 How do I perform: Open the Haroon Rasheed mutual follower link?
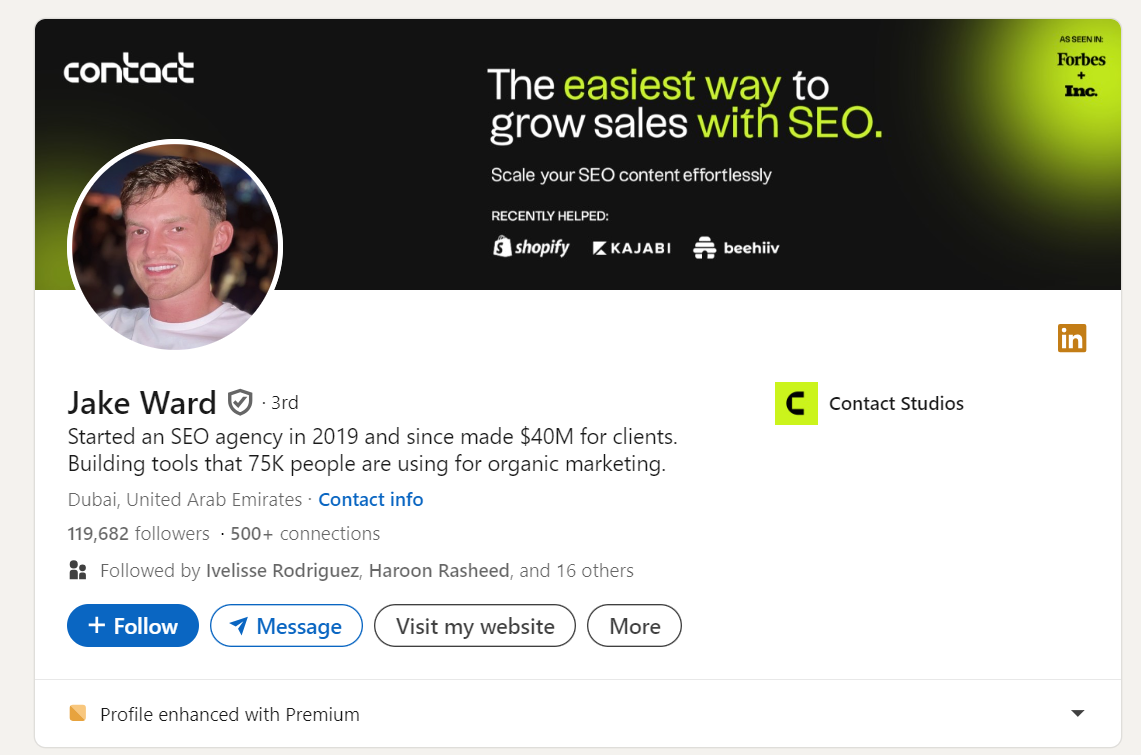pyautogui.click(x=440, y=571)
